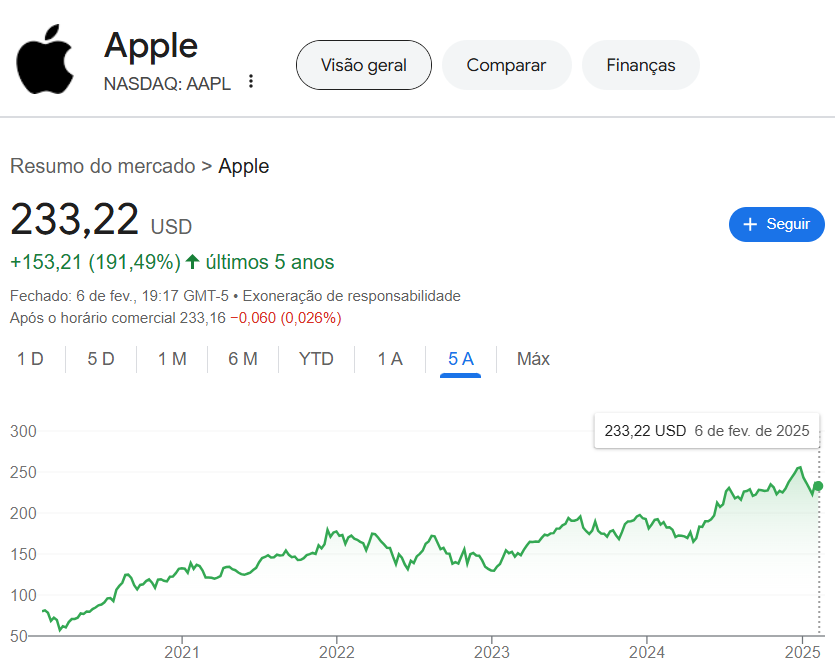835x671 pixels.
Task: Select the 5 A time range
Action: coord(461,359)
